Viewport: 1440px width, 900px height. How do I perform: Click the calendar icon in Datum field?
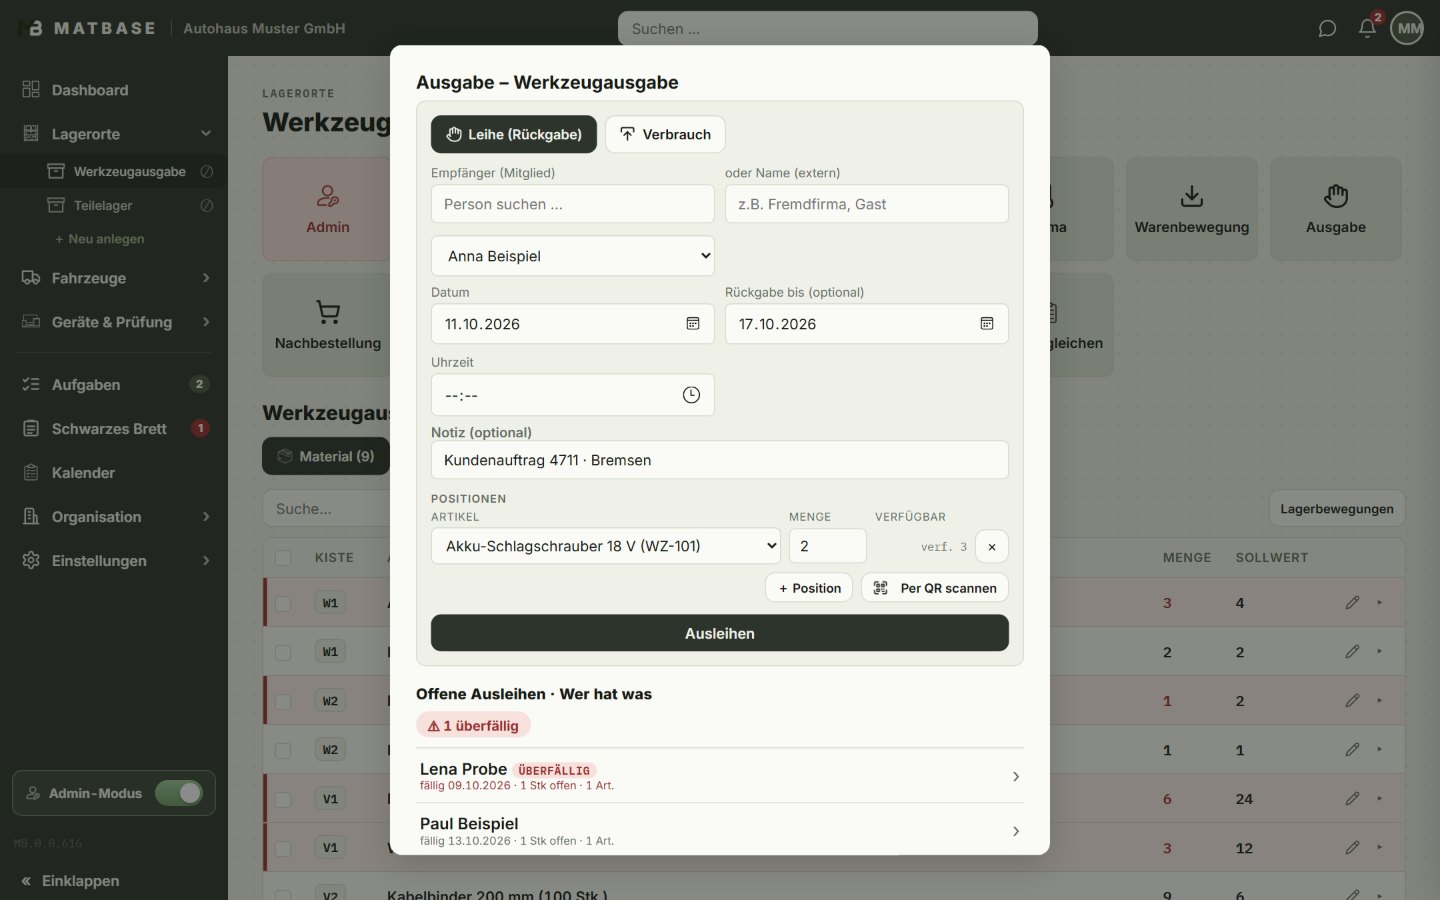(x=692, y=324)
